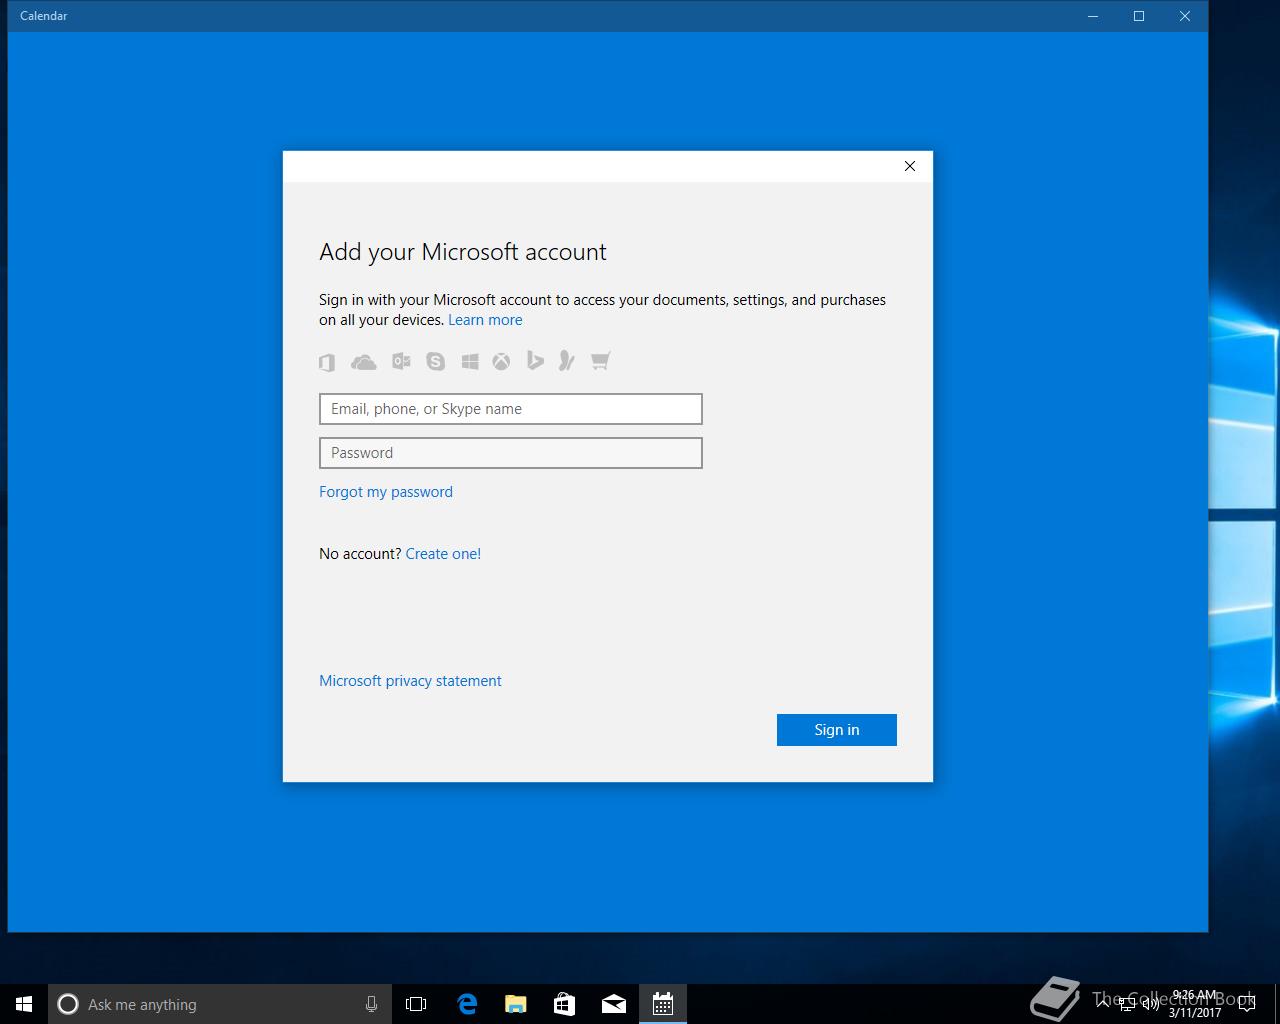Image resolution: width=1280 pixels, height=1024 pixels.
Task: Click Forgot my password link
Action: [386, 492]
